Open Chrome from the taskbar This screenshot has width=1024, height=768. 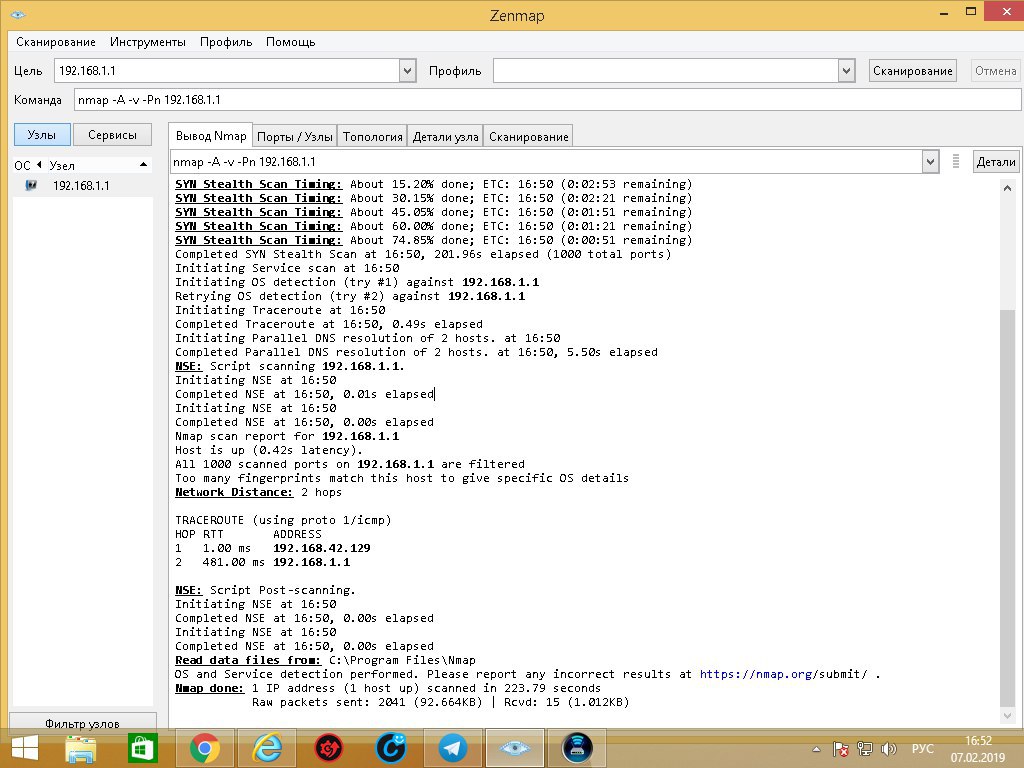204,748
